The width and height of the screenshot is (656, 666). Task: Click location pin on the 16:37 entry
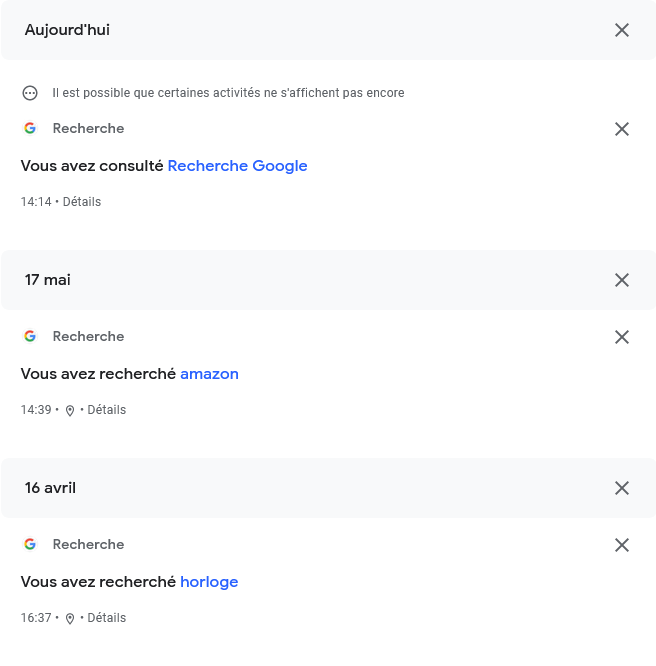coord(70,618)
